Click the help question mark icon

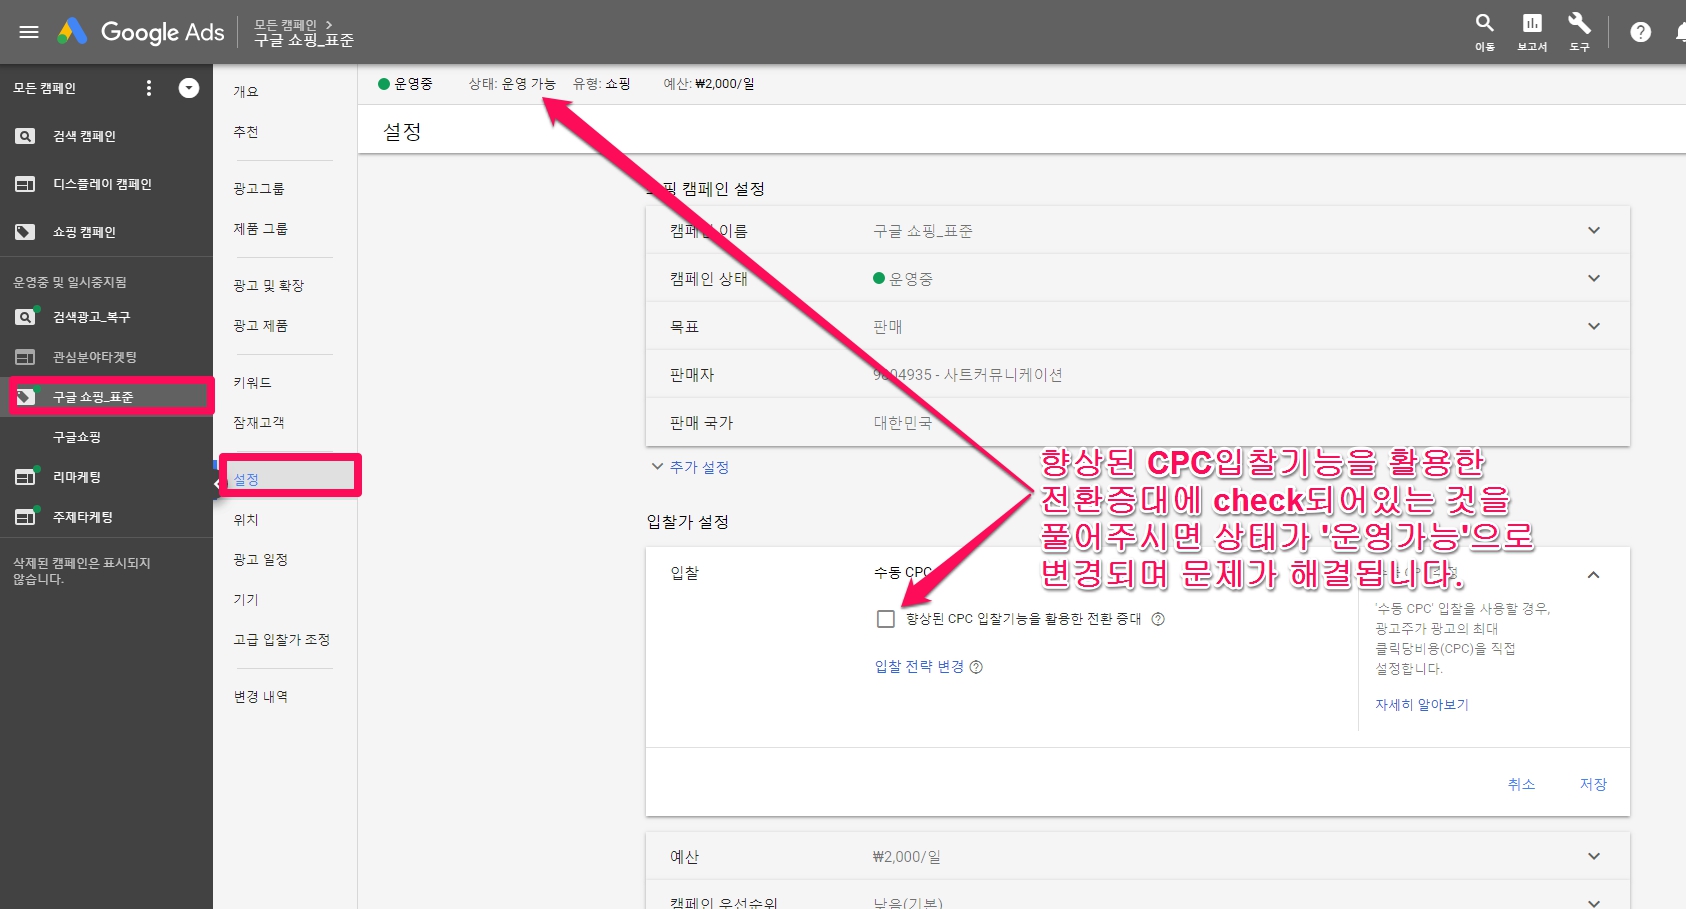[1640, 32]
